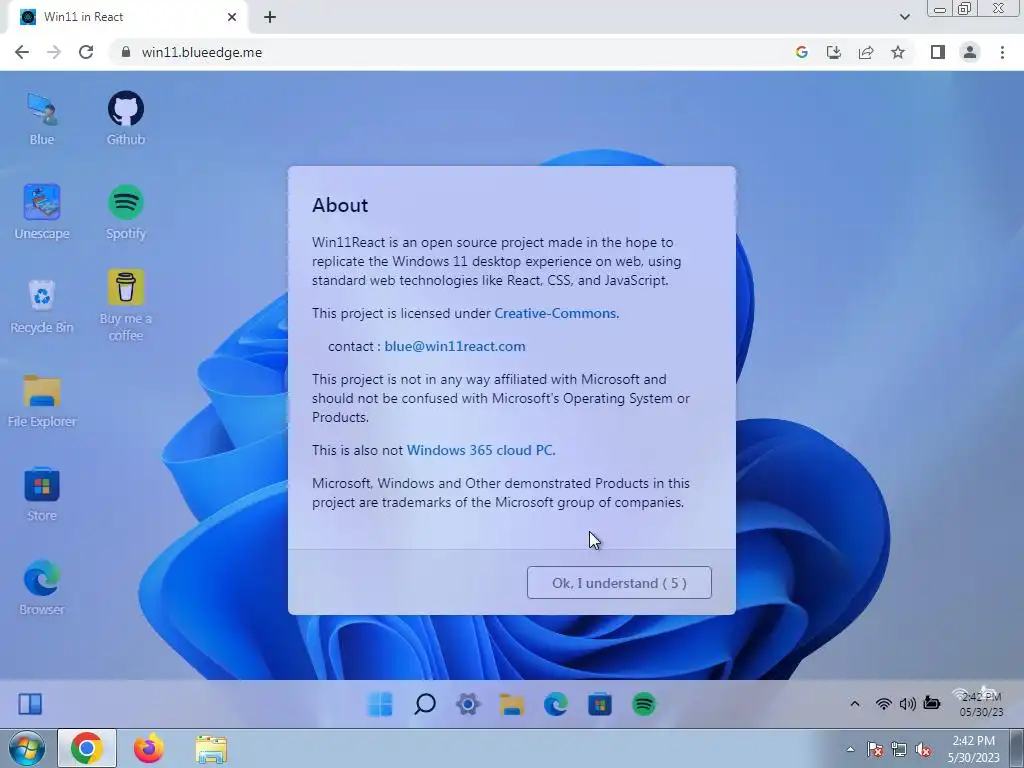Open the Spotify desktop shortcut
This screenshot has height=768, width=1024.
(125, 212)
